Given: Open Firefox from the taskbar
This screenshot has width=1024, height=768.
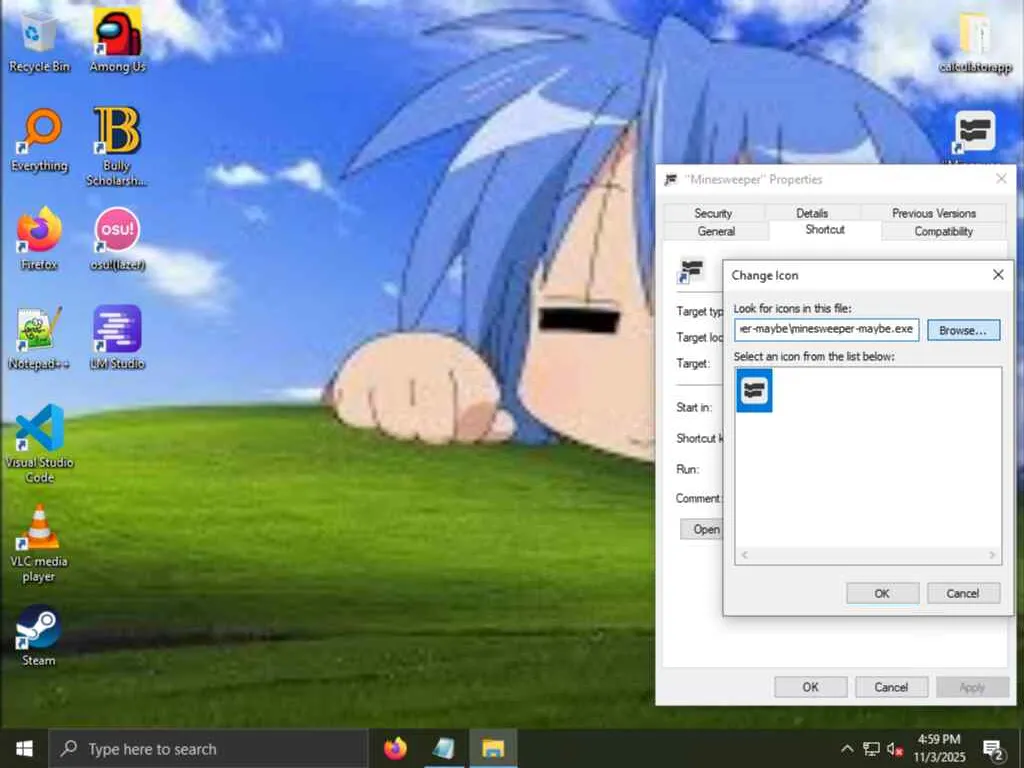Looking at the screenshot, I should pos(395,748).
